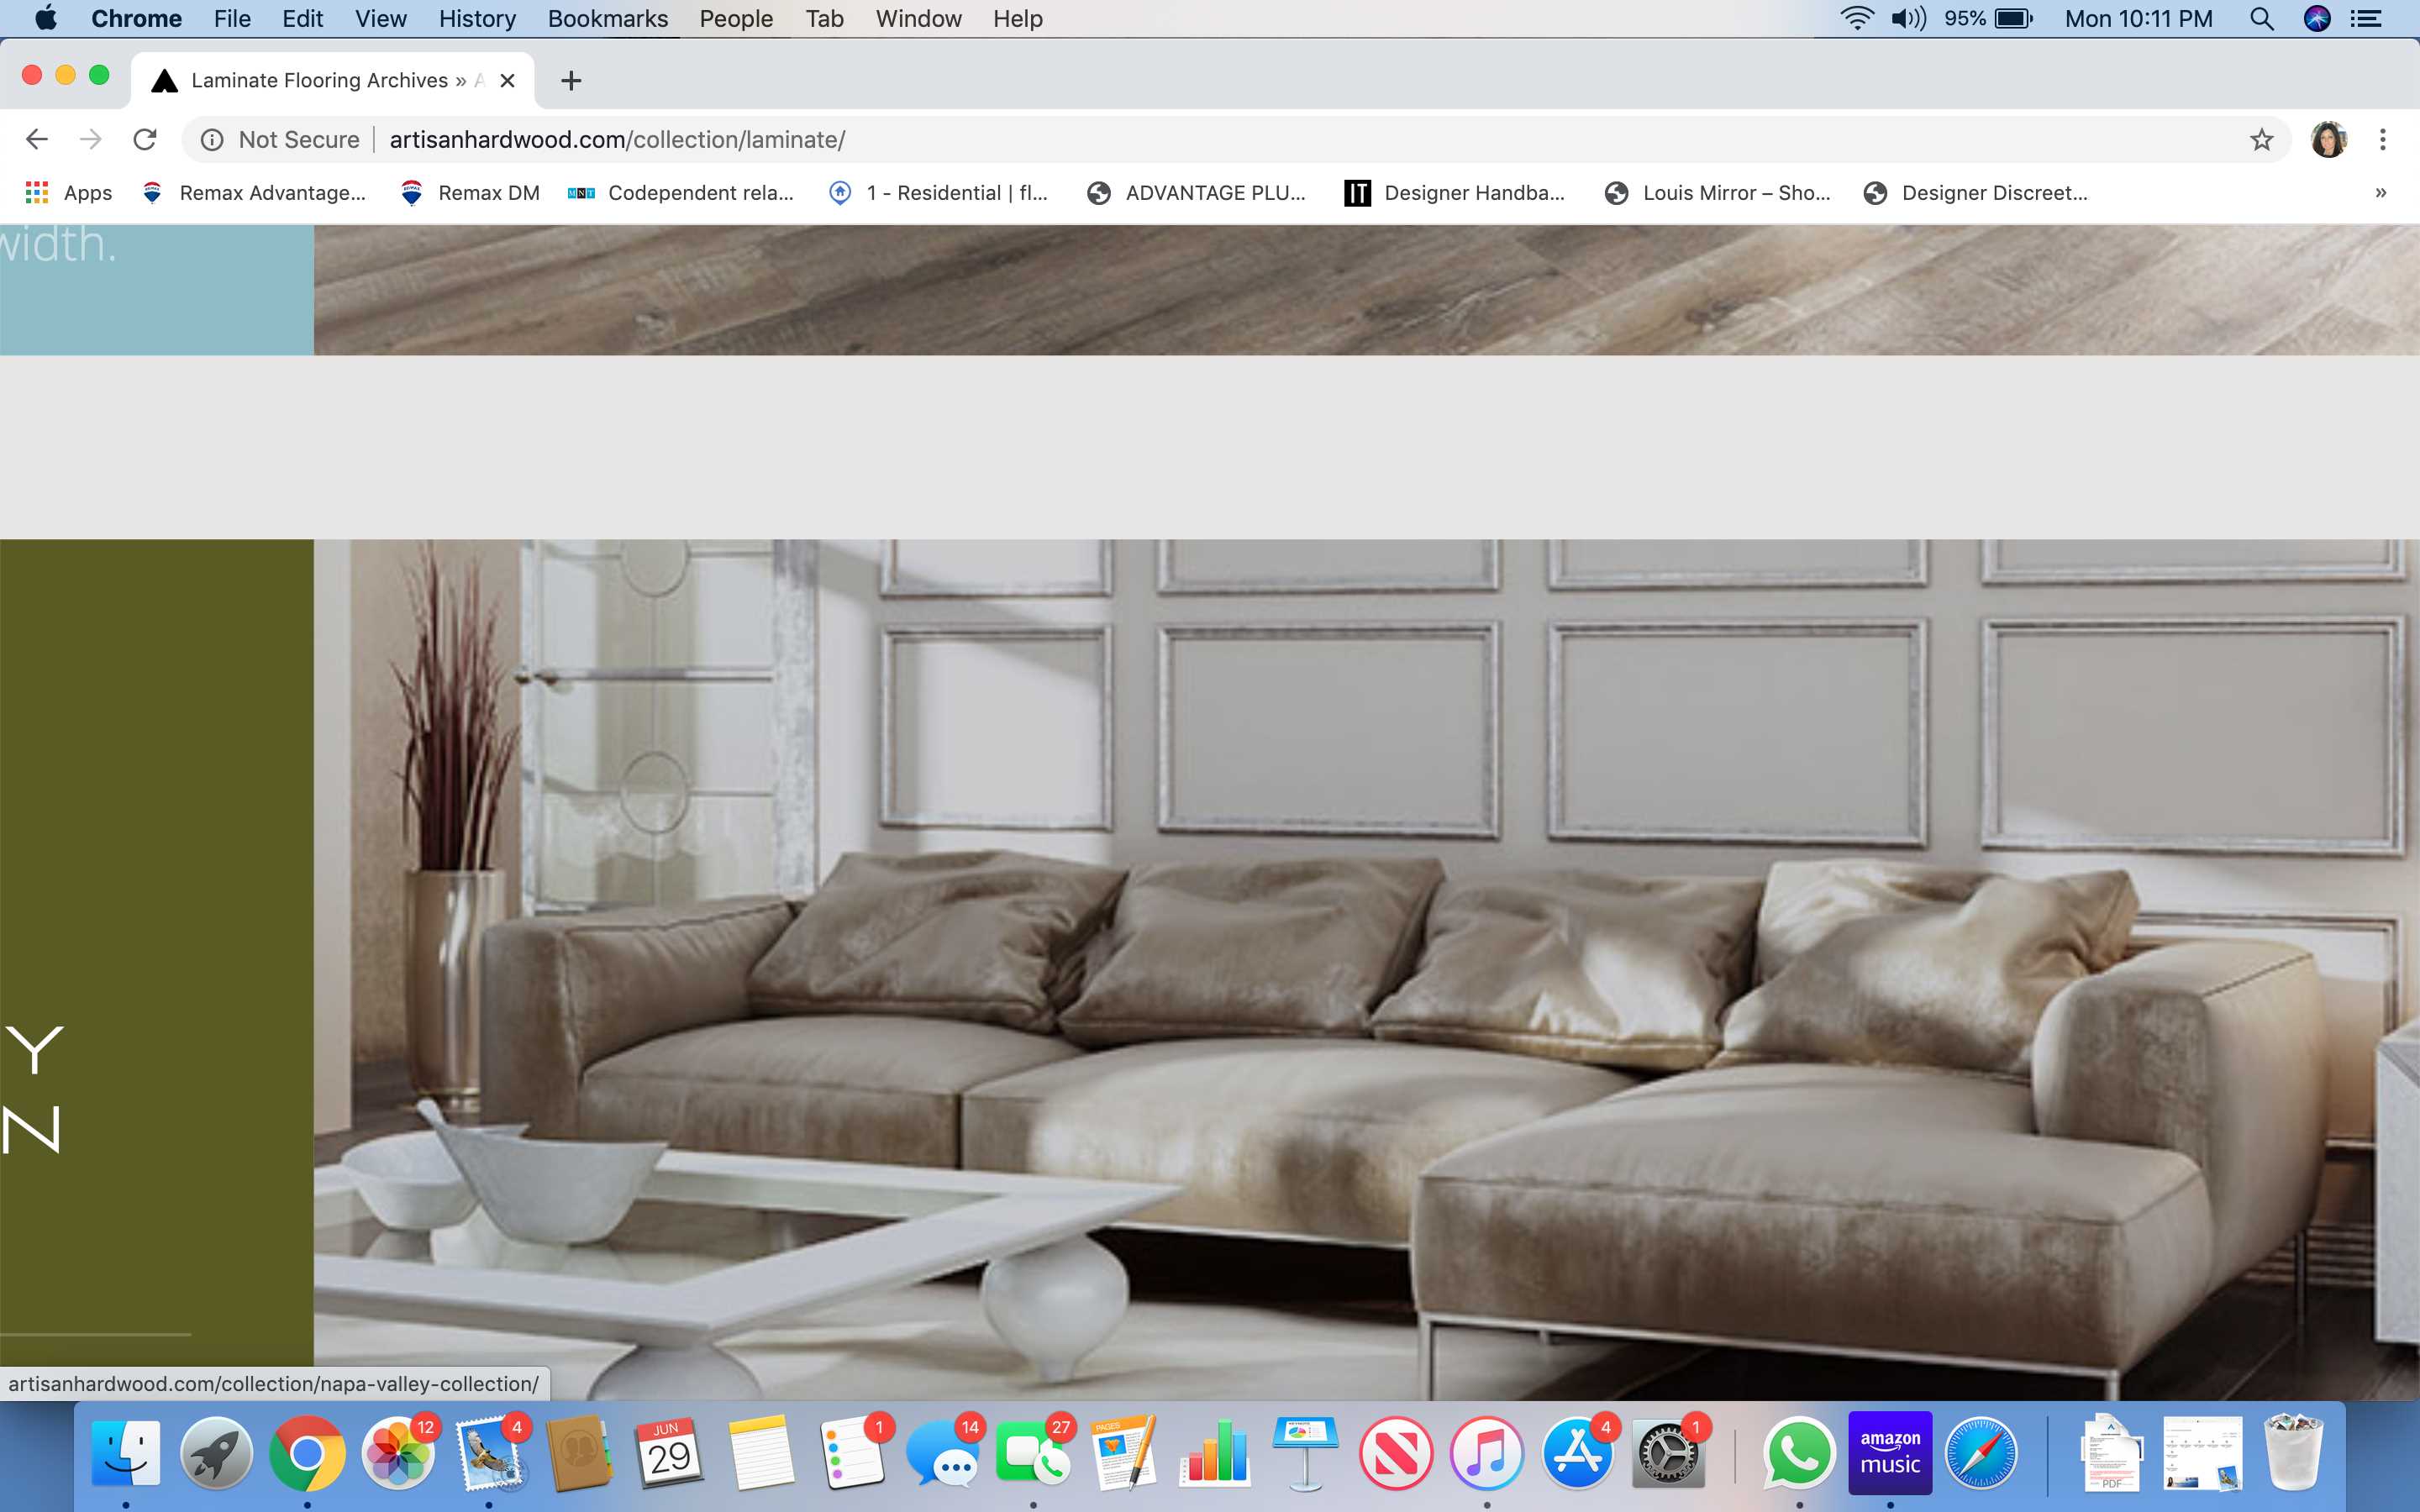Screen dimensions: 2420x1512
Task: Close the Laminate Flooring Archives tab
Action: (508, 80)
